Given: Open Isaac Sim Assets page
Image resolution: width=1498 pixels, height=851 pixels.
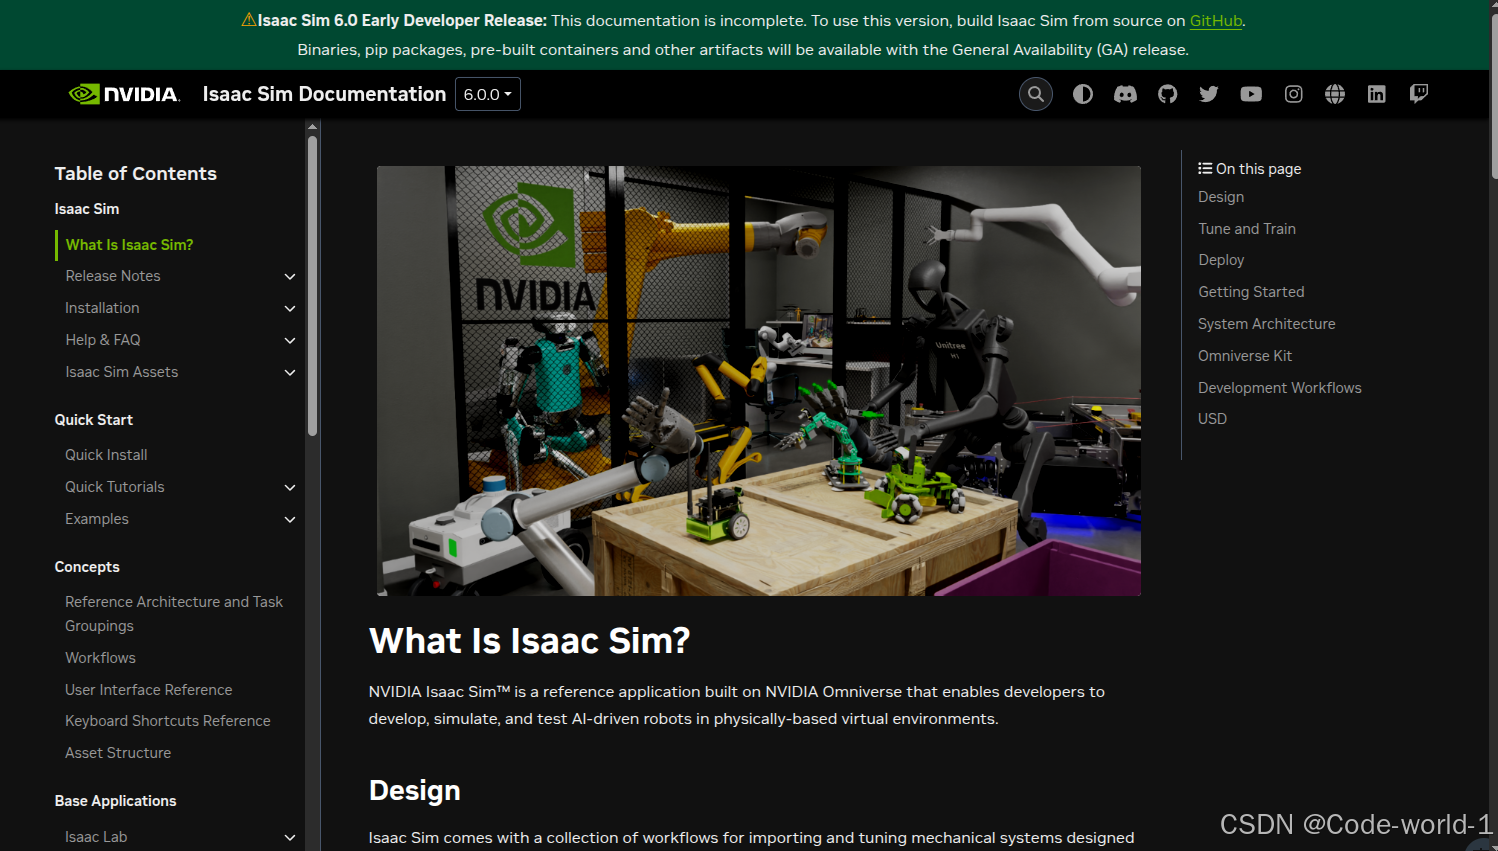Looking at the screenshot, I should 122,372.
